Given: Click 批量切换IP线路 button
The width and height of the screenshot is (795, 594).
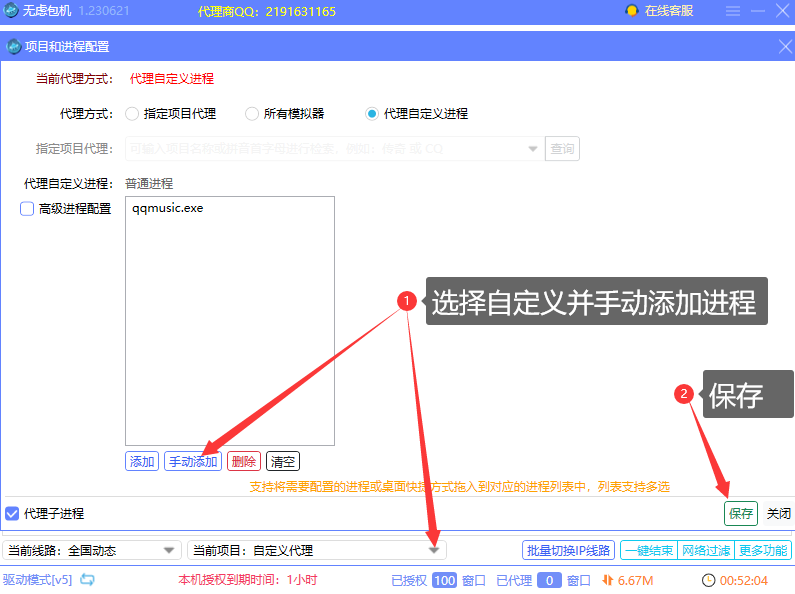Looking at the screenshot, I should (x=568, y=550).
